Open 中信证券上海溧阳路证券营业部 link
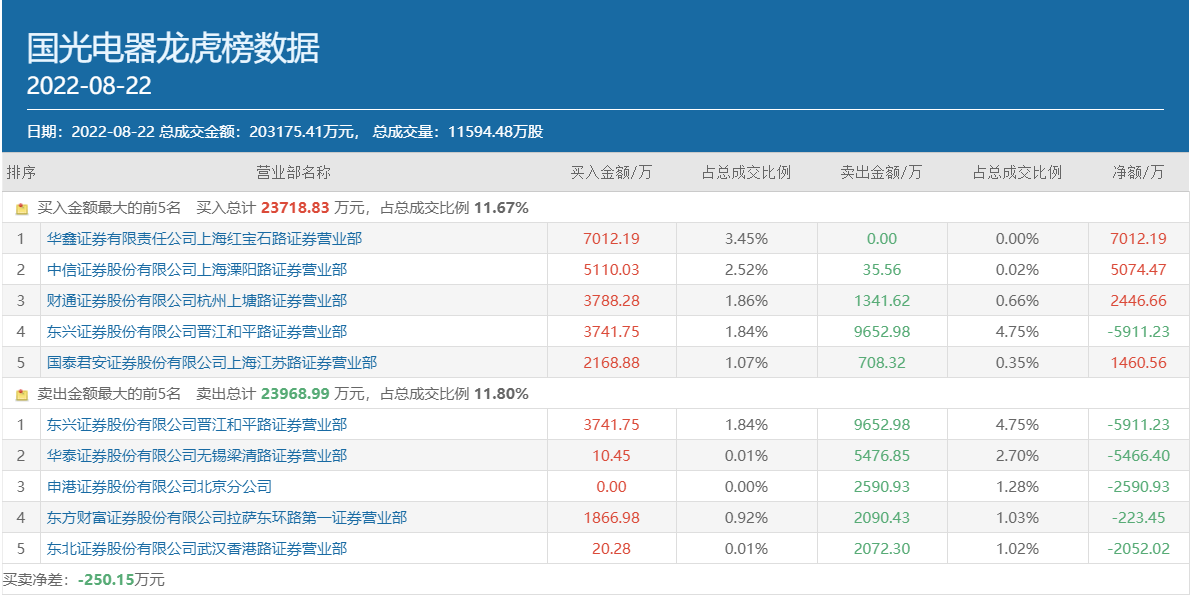The width and height of the screenshot is (1191, 595). 196,270
